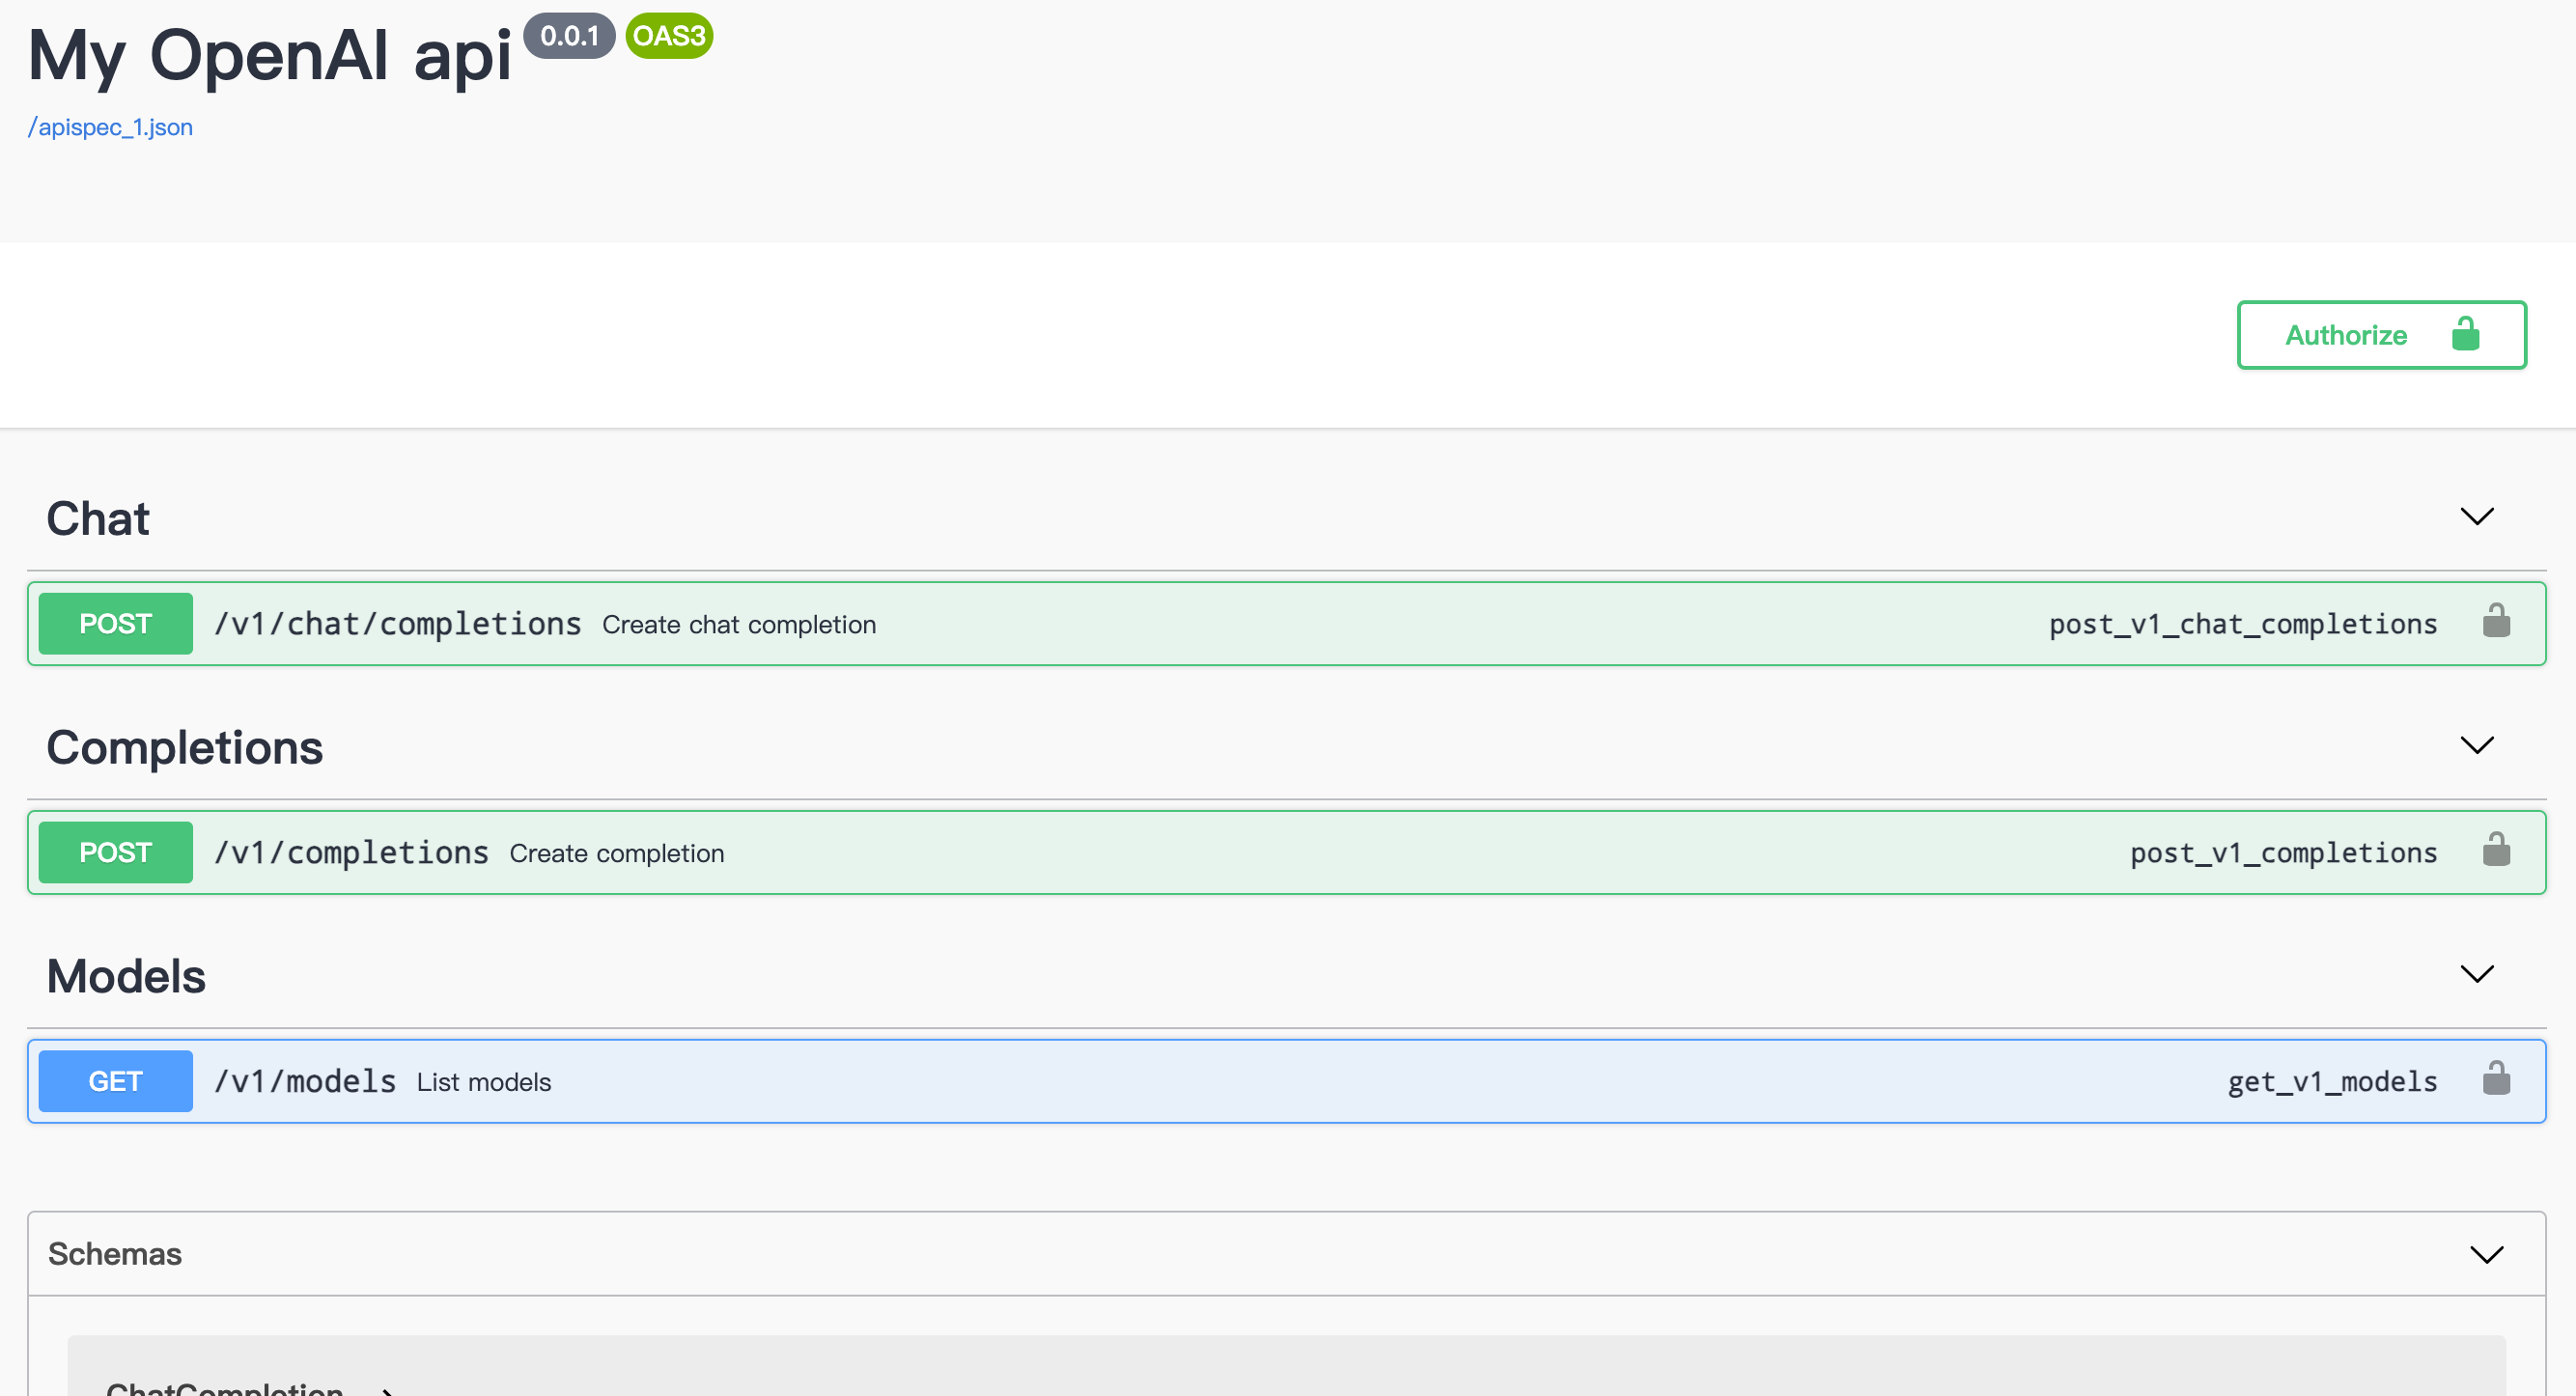2576x1396 pixels.
Task: Open the /apispec_1.json link
Action: tap(110, 127)
